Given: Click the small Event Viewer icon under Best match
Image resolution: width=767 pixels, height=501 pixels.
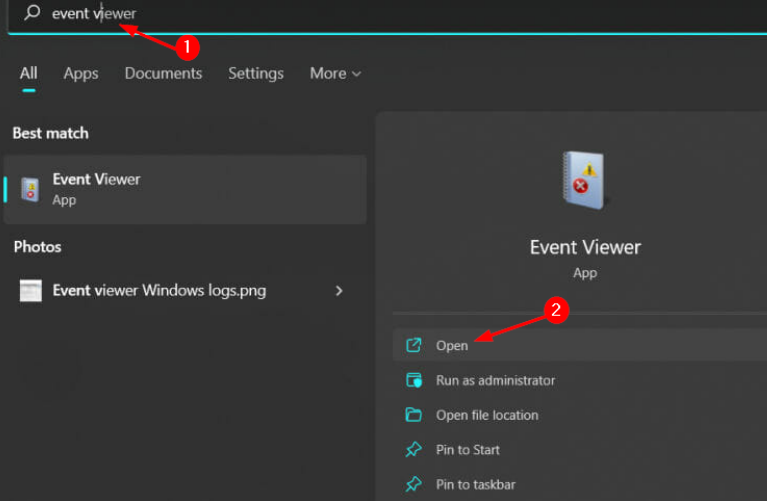Looking at the screenshot, I should 31,189.
